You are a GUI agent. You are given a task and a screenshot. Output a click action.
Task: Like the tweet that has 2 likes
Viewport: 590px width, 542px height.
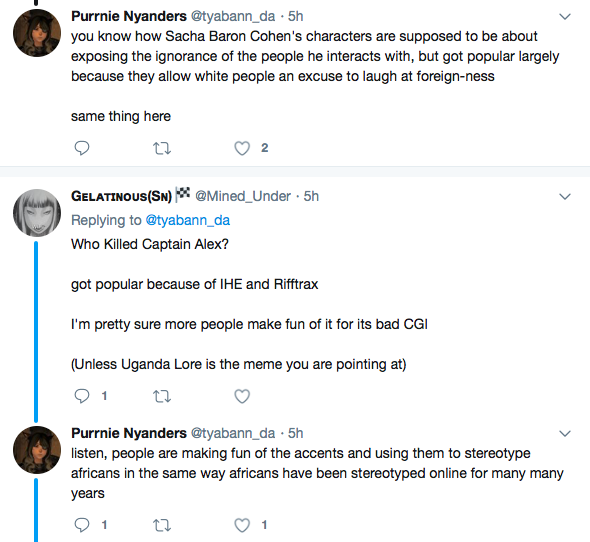pyautogui.click(x=242, y=148)
